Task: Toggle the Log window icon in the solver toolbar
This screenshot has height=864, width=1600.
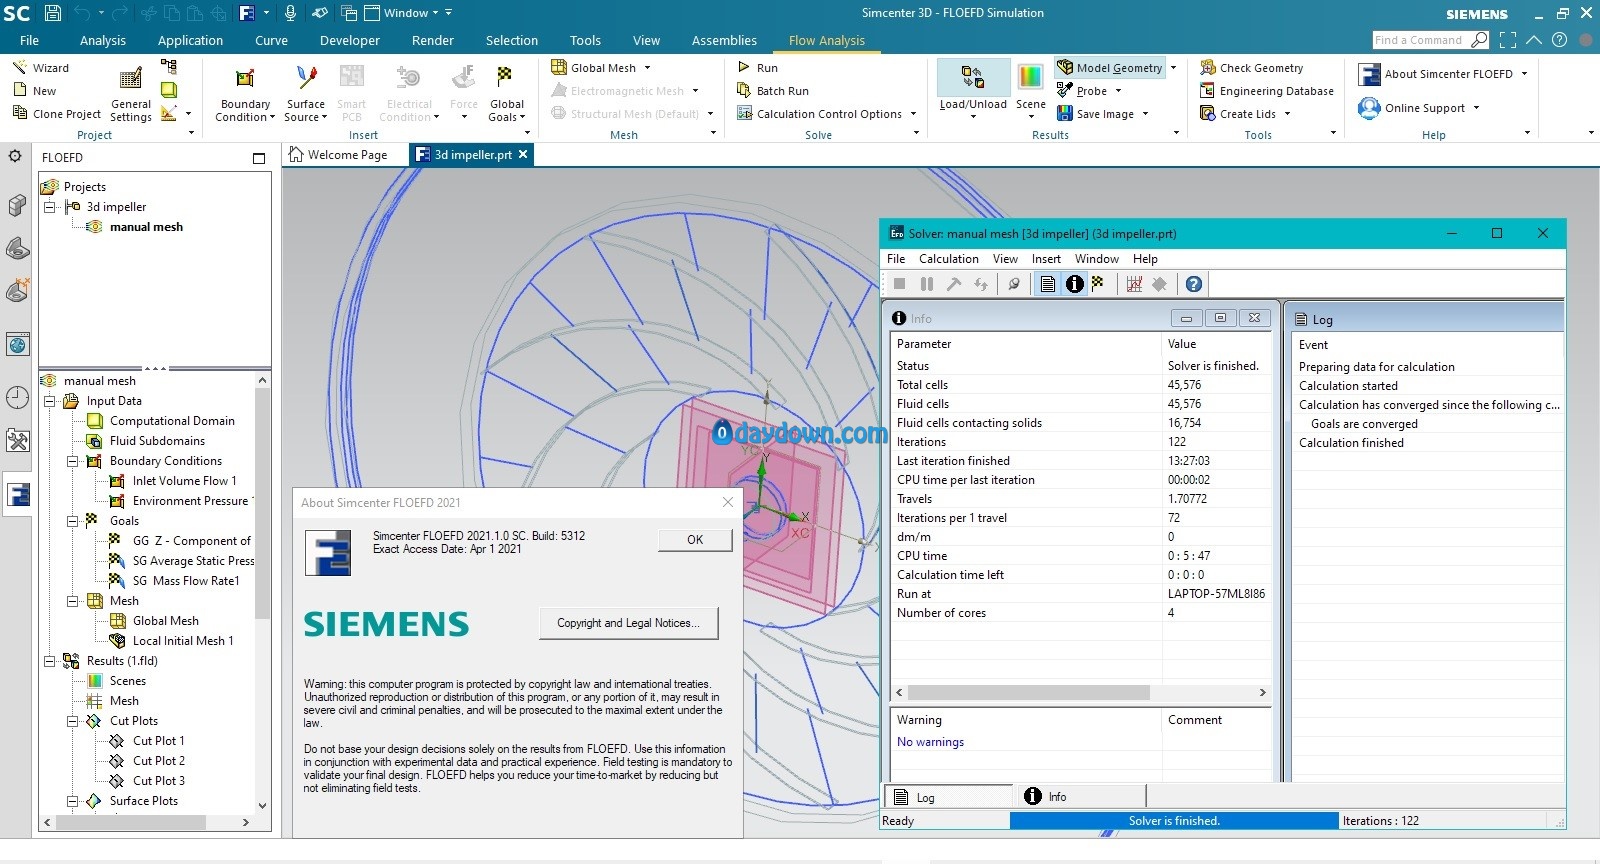Action: [x=1047, y=284]
